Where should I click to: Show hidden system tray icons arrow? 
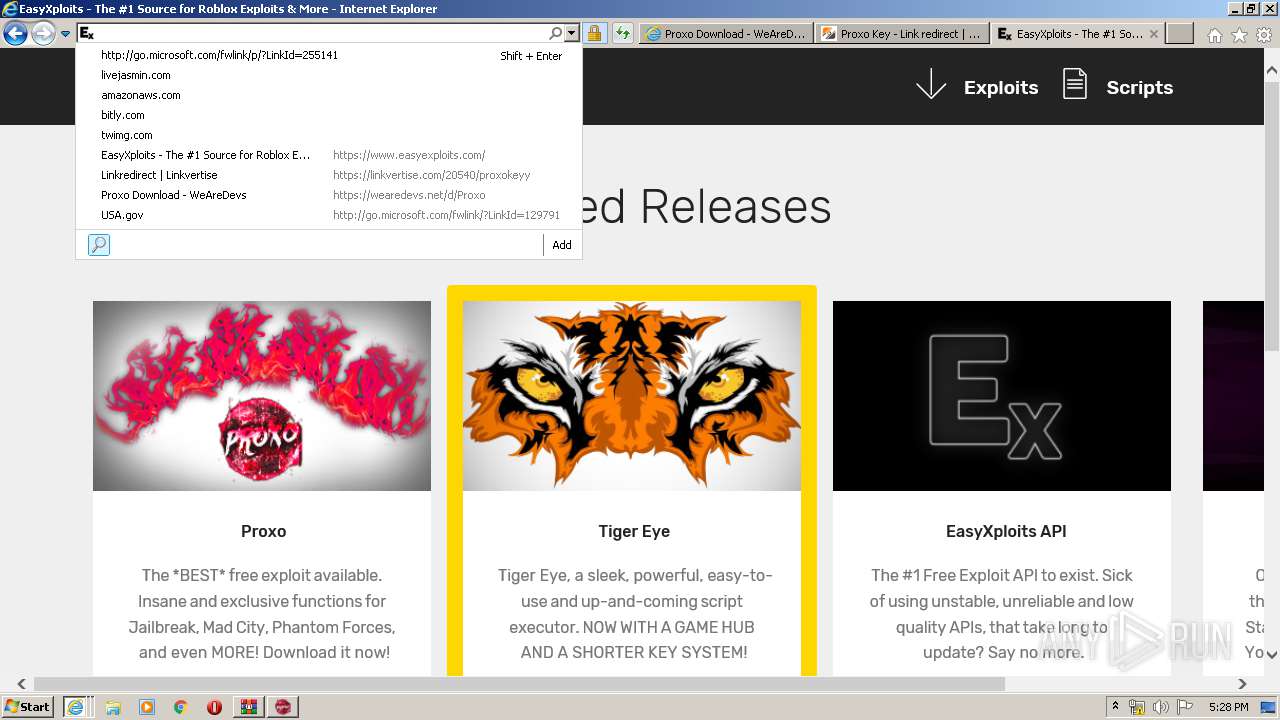(1116, 707)
